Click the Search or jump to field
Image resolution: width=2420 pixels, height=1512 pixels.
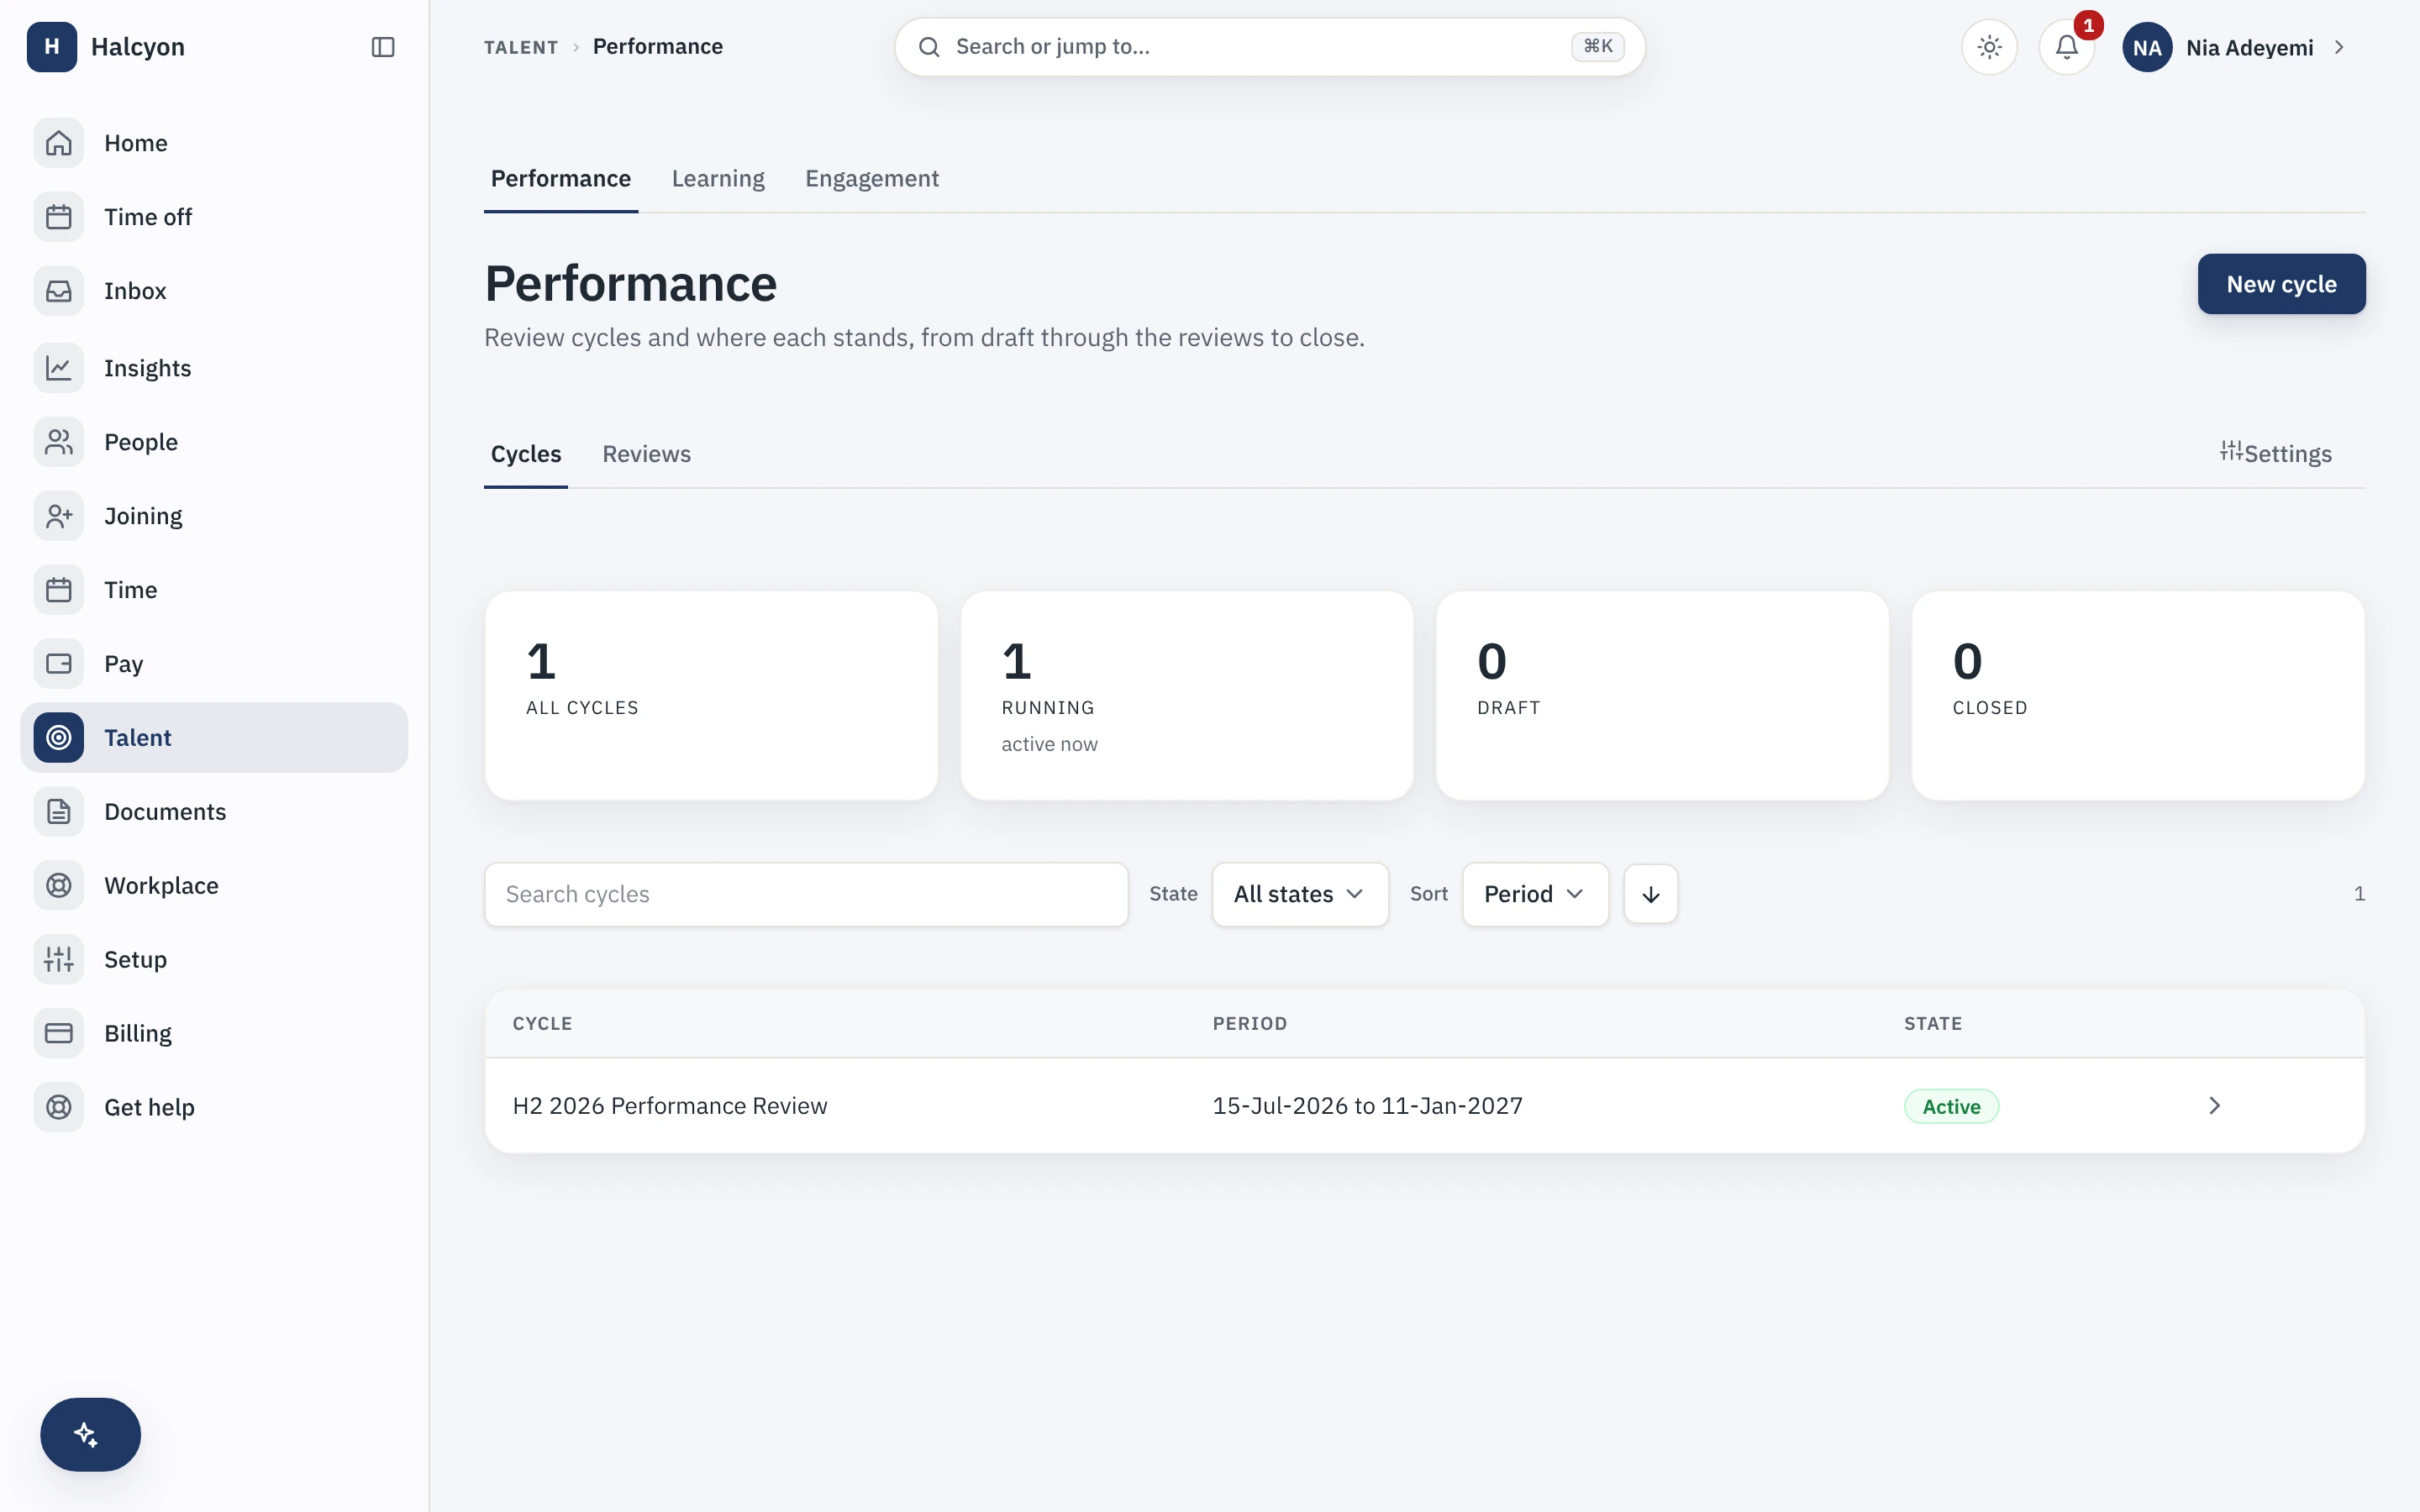(x=1270, y=47)
